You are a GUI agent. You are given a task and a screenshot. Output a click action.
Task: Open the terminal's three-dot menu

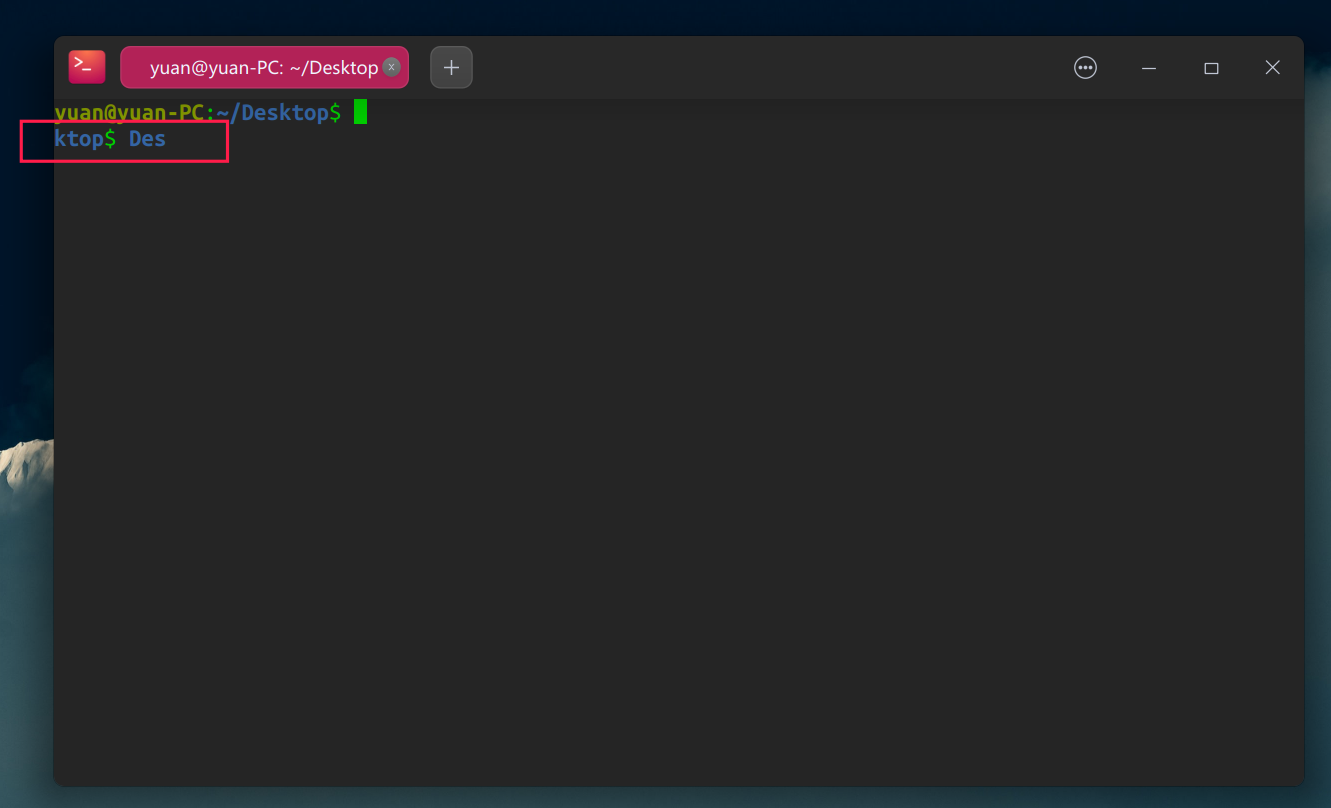(1085, 67)
